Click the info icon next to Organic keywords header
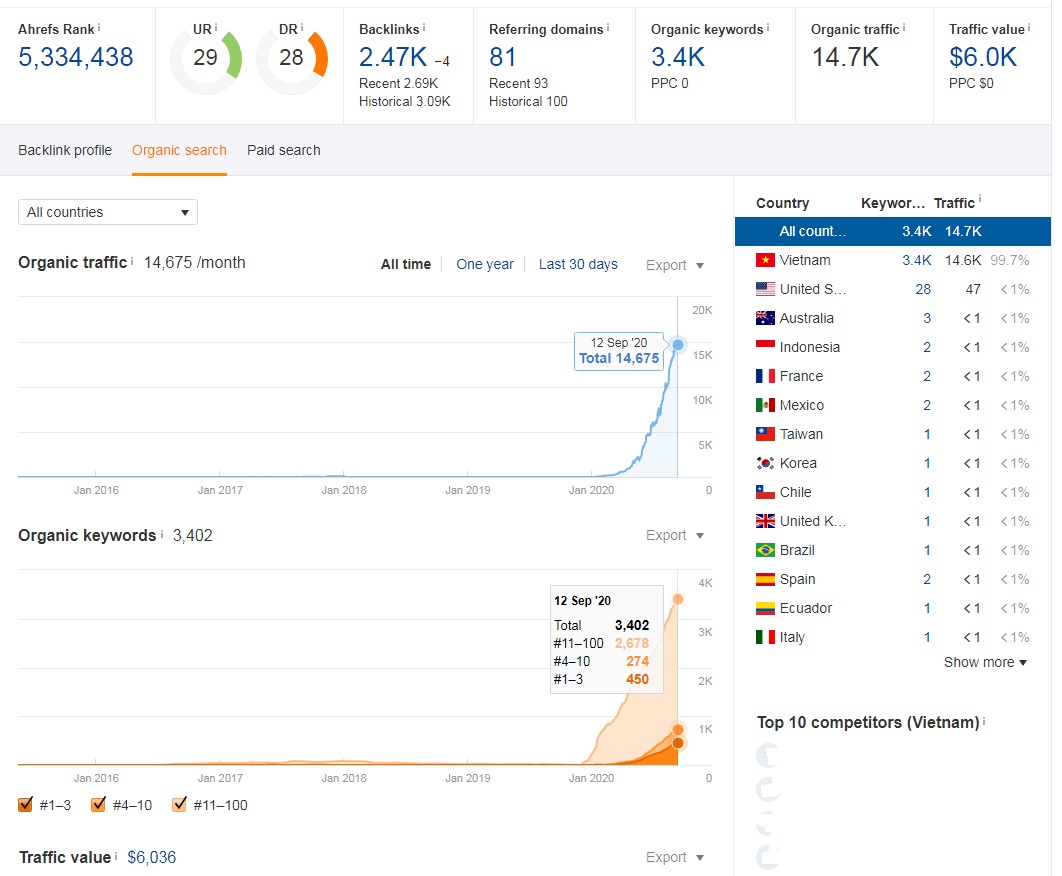The height and width of the screenshot is (876, 1062). (x=767, y=27)
